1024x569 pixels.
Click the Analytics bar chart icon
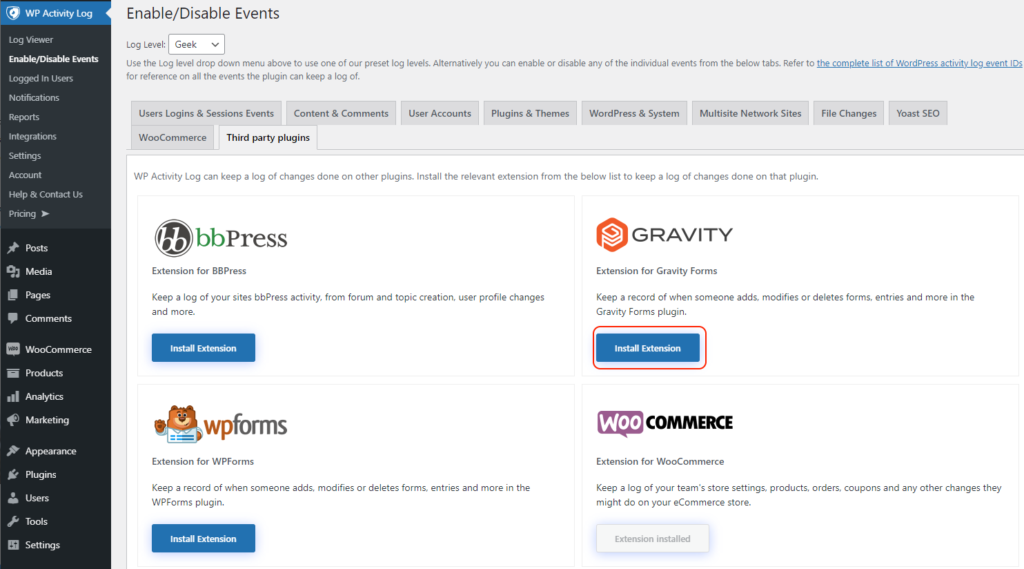point(13,396)
